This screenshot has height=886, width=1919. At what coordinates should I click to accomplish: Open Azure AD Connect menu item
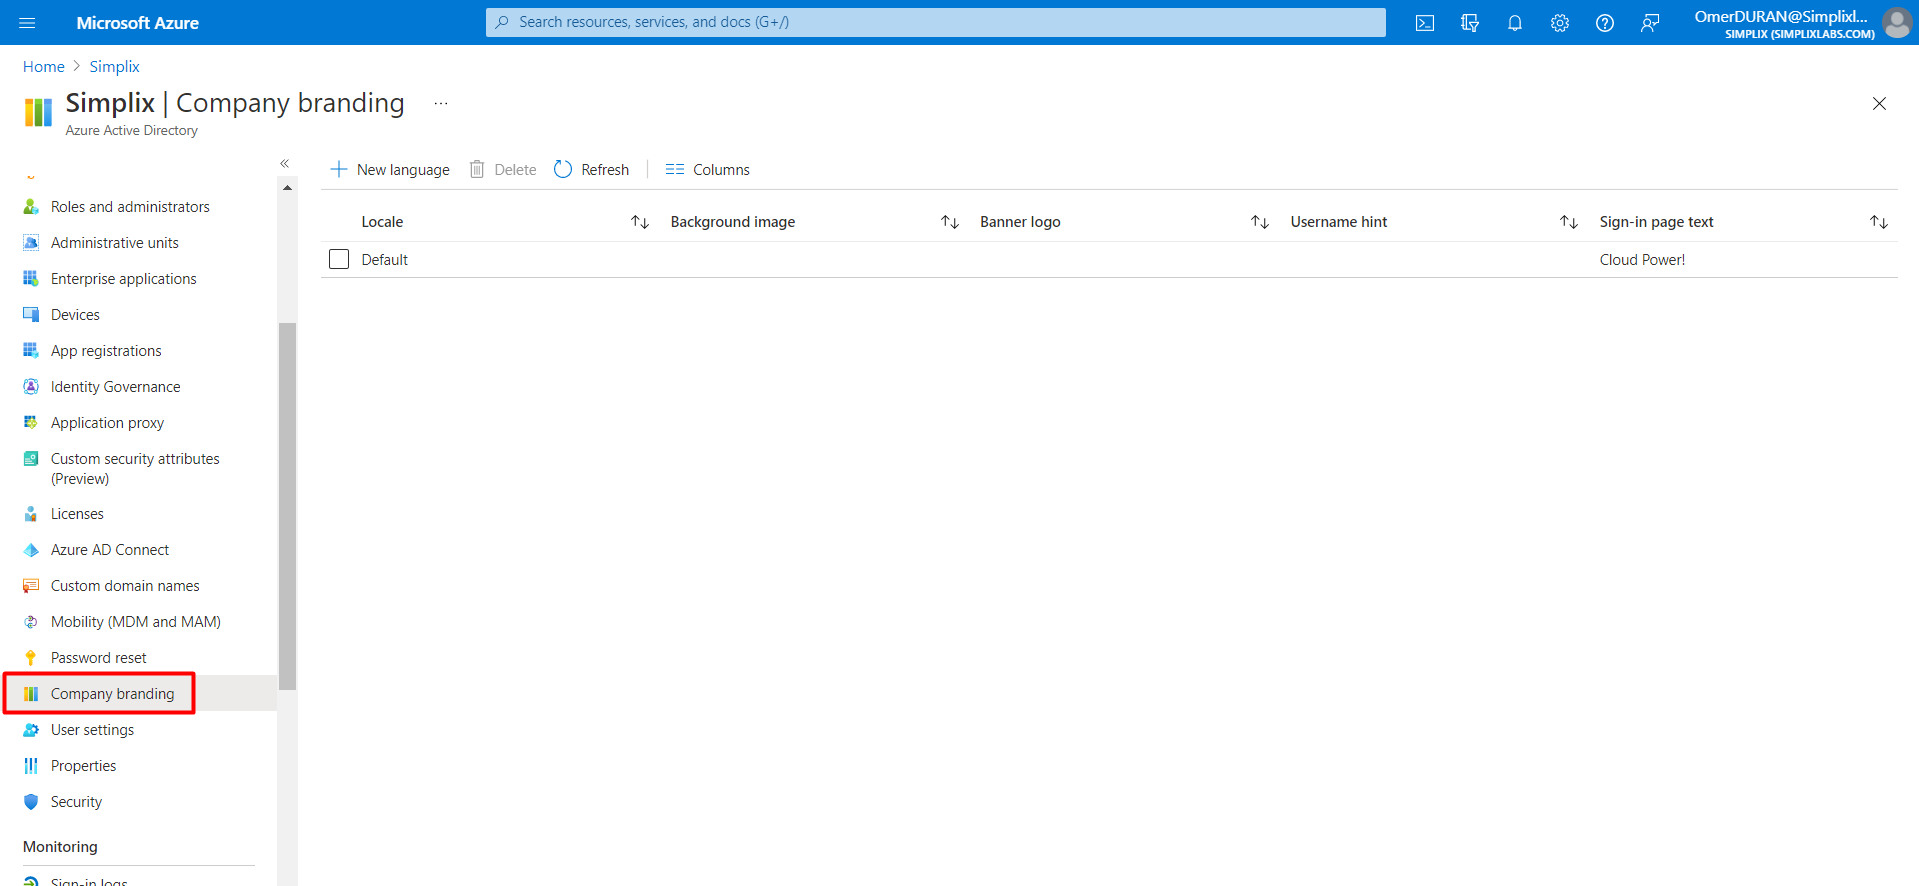click(x=110, y=550)
